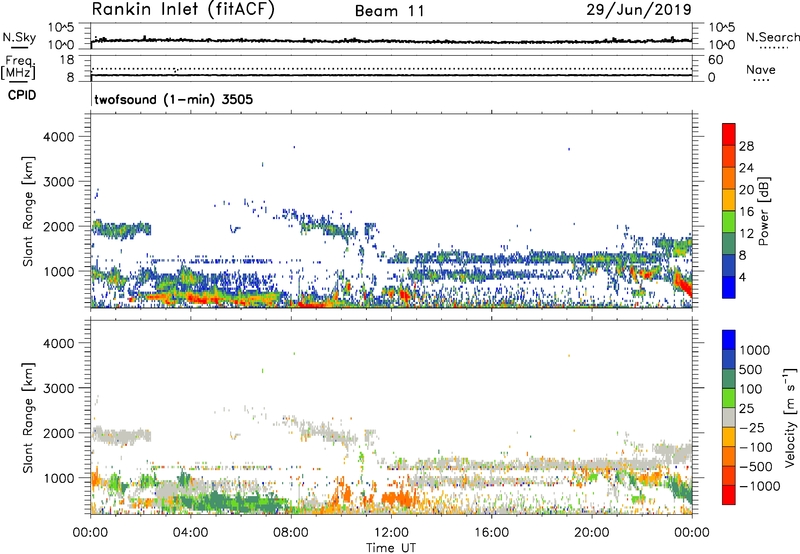The width and height of the screenshot is (800, 554).
Task: Click the noise sky trace in the top panel
Action: (391, 40)
